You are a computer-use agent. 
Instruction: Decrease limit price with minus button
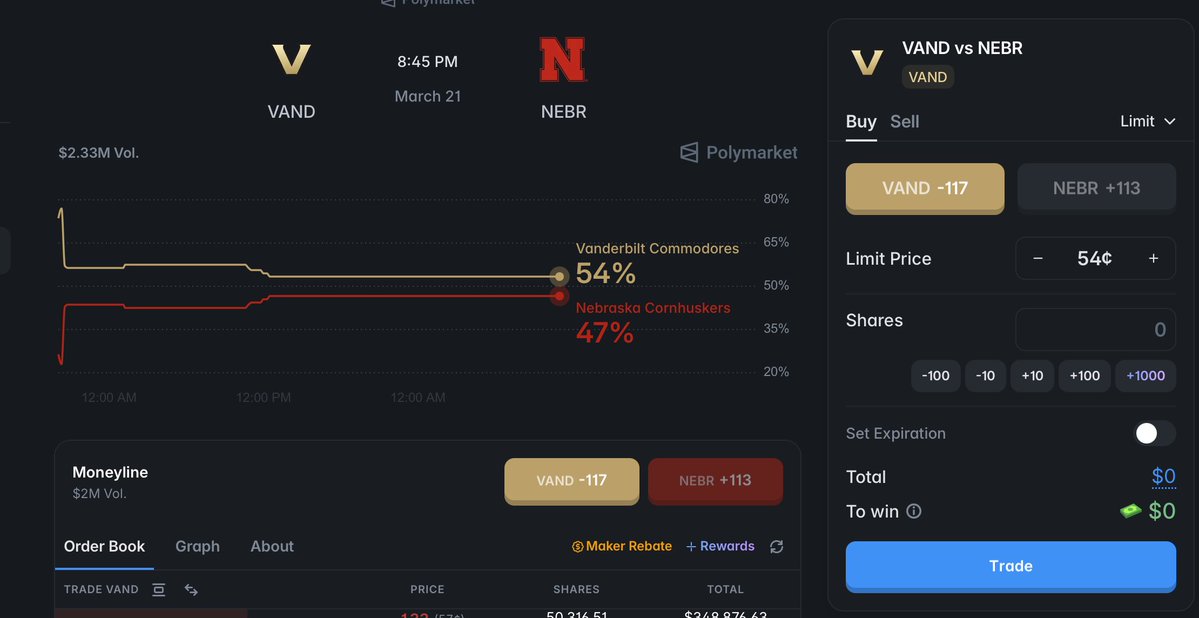click(1038, 258)
